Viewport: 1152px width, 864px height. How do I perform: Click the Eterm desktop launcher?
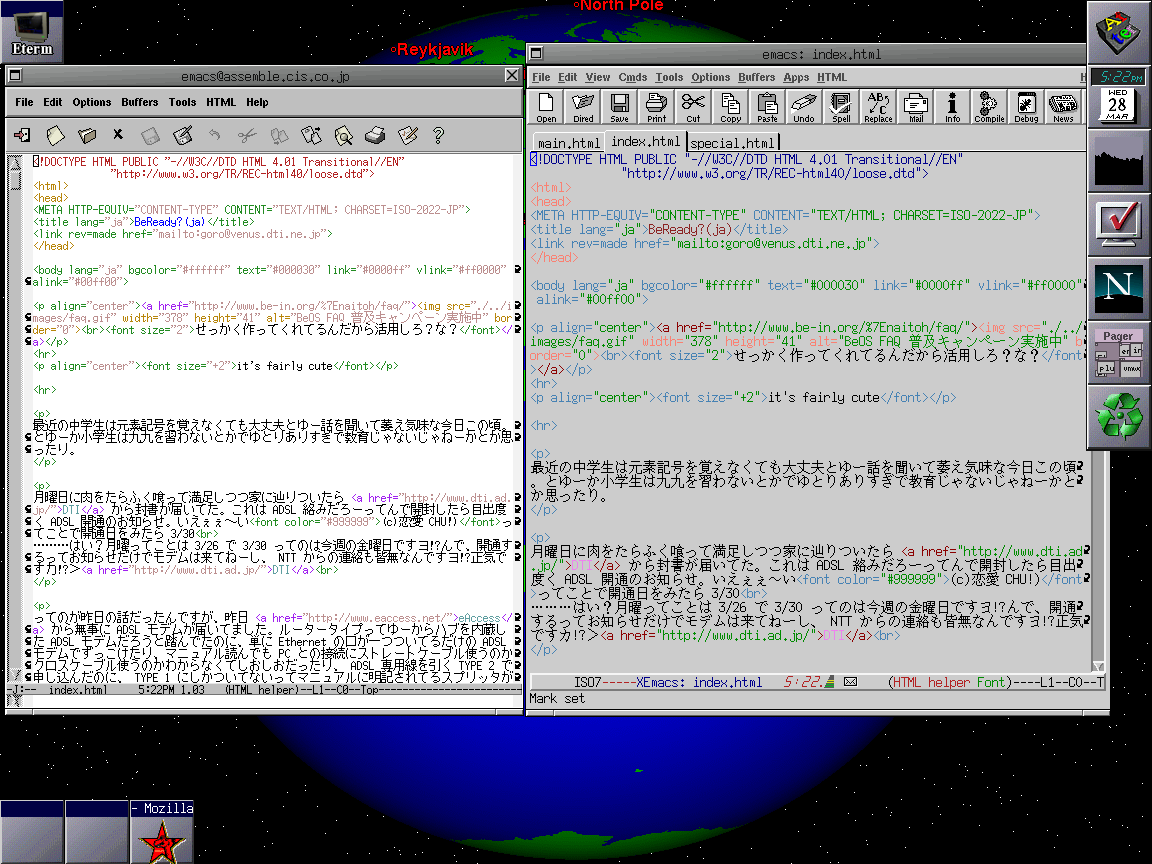32,31
